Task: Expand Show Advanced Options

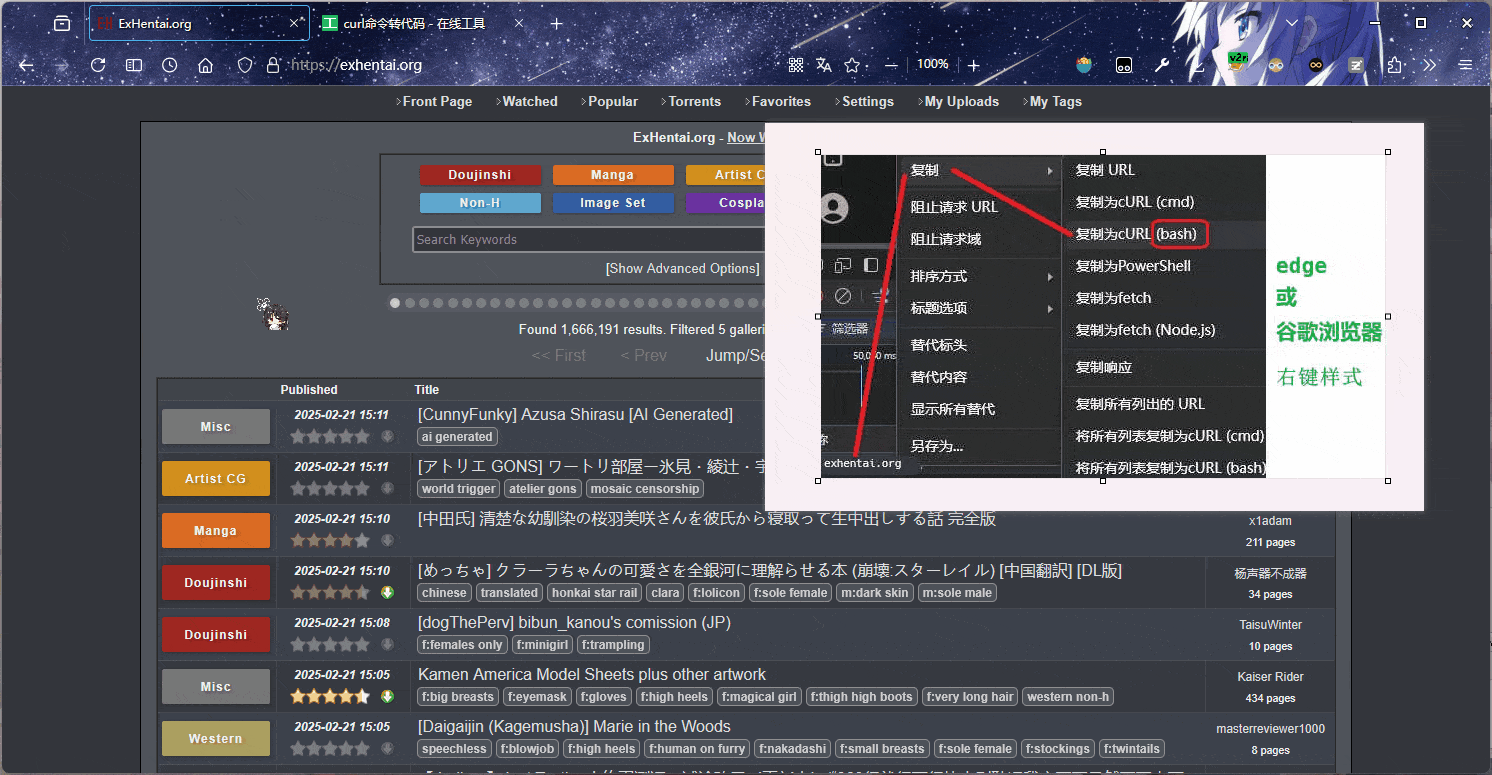Action: tap(682, 268)
